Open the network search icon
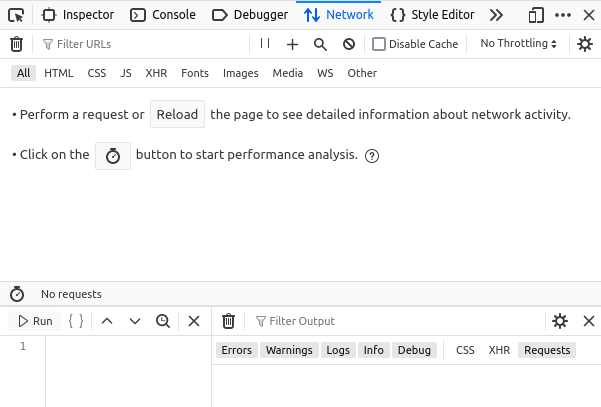 point(320,44)
